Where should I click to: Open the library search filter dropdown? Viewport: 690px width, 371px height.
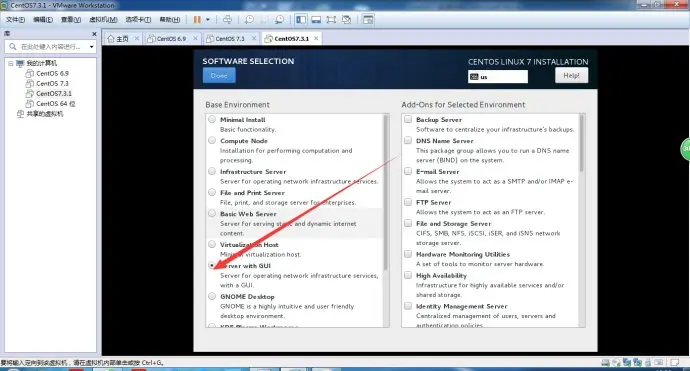point(92,47)
